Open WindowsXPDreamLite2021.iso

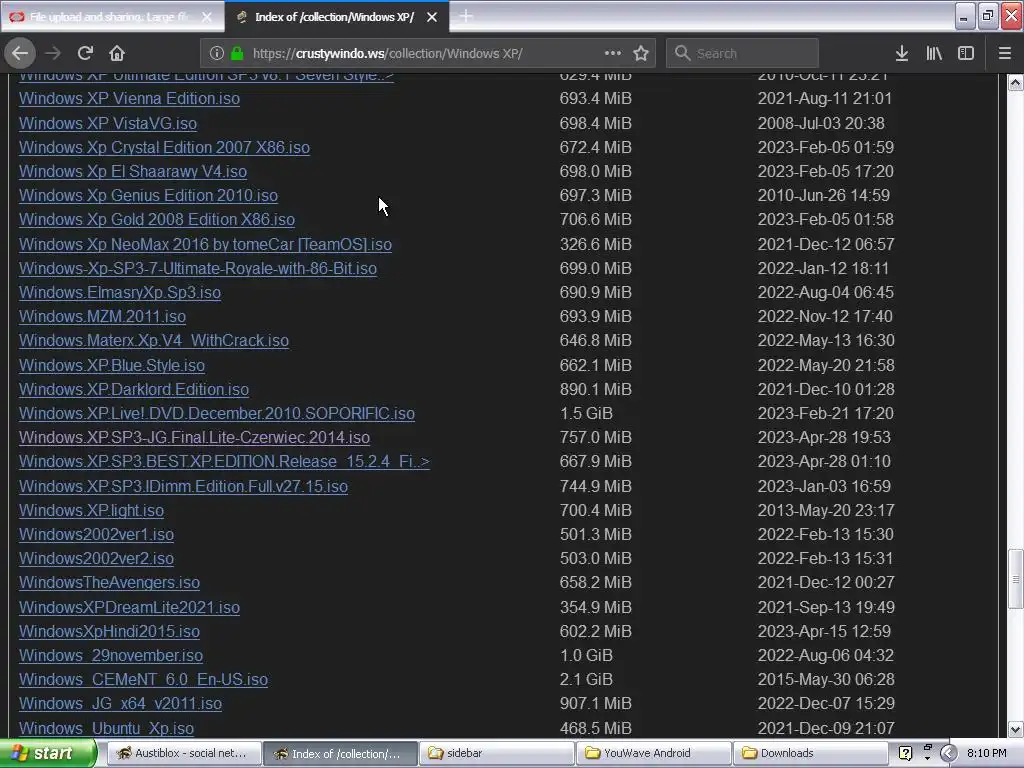pyautogui.click(x=129, y=607)
